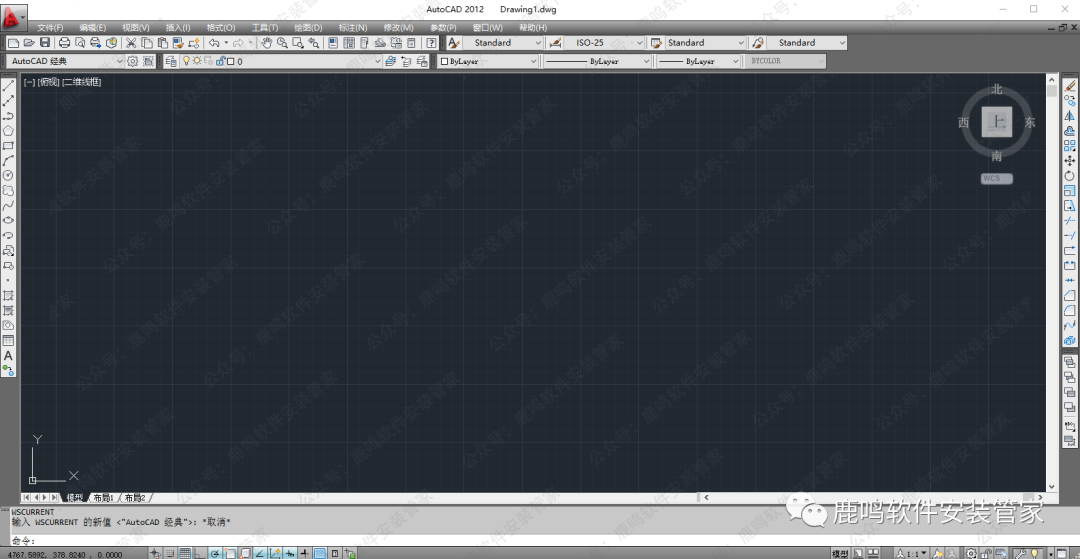The height and width of the screenshot is (559, 1080).
Task: Click the Undo arrow icon
Action: coord(214,43)
